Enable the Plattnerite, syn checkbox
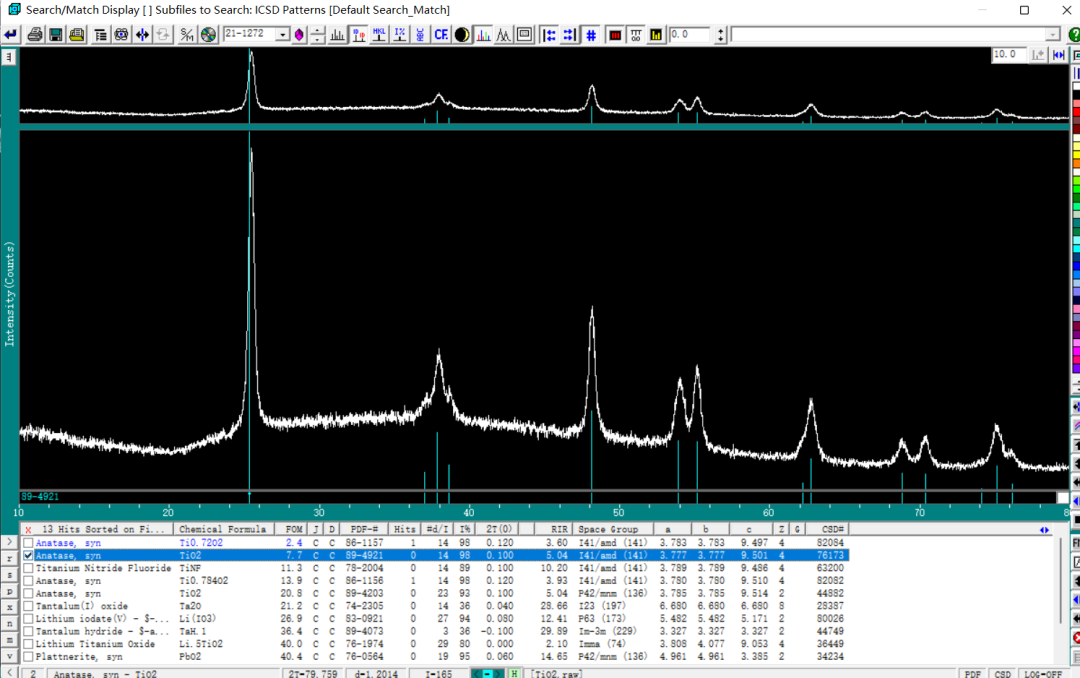The image size is (1080, 678). click(29, 656)
